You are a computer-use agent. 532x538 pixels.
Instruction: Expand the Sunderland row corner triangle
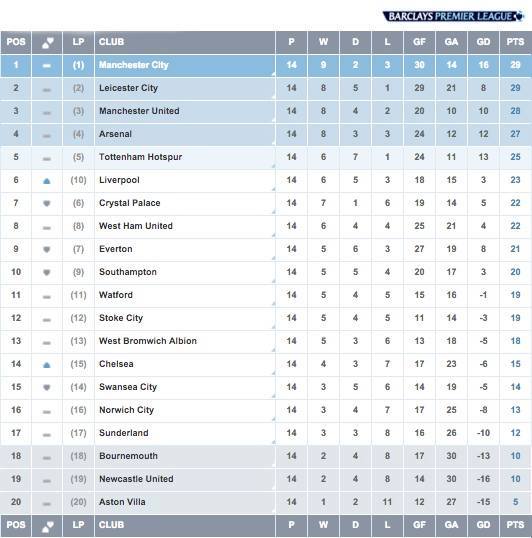273,442
